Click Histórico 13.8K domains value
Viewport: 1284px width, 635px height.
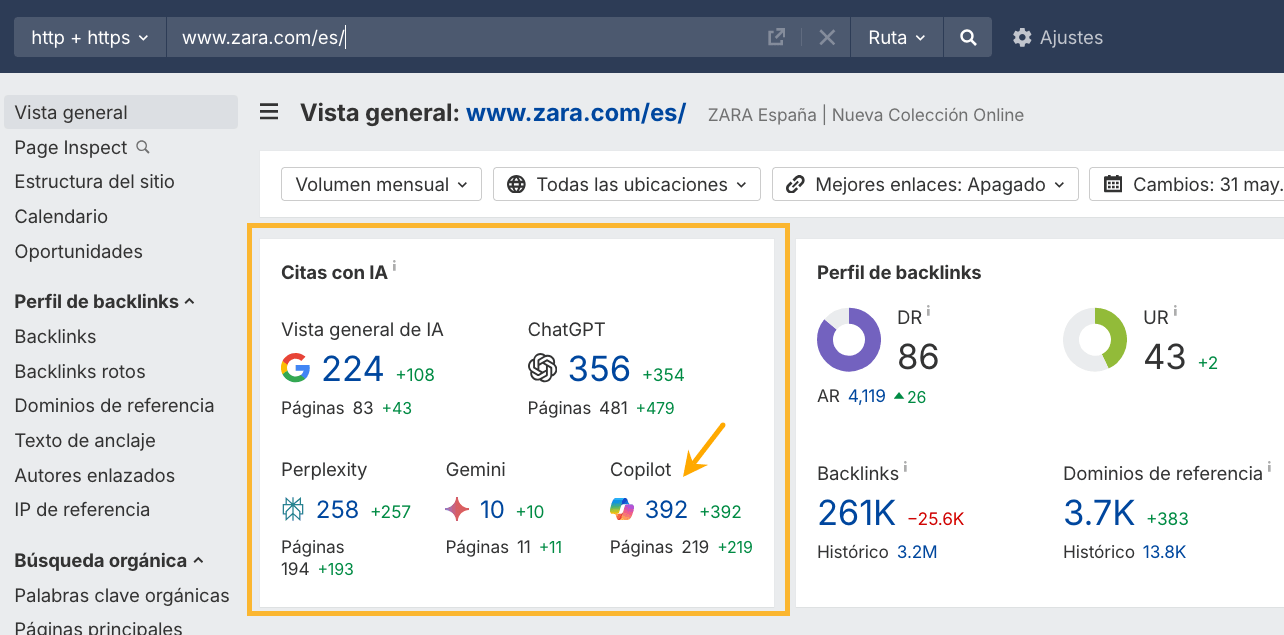point(1164,552)
